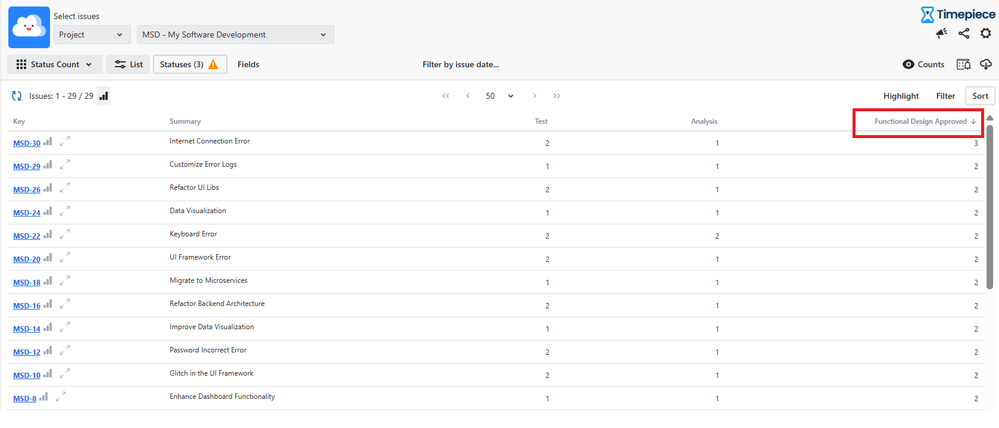
Task: Expand the MSD - My Software Development dropdown
Action: 235,35
